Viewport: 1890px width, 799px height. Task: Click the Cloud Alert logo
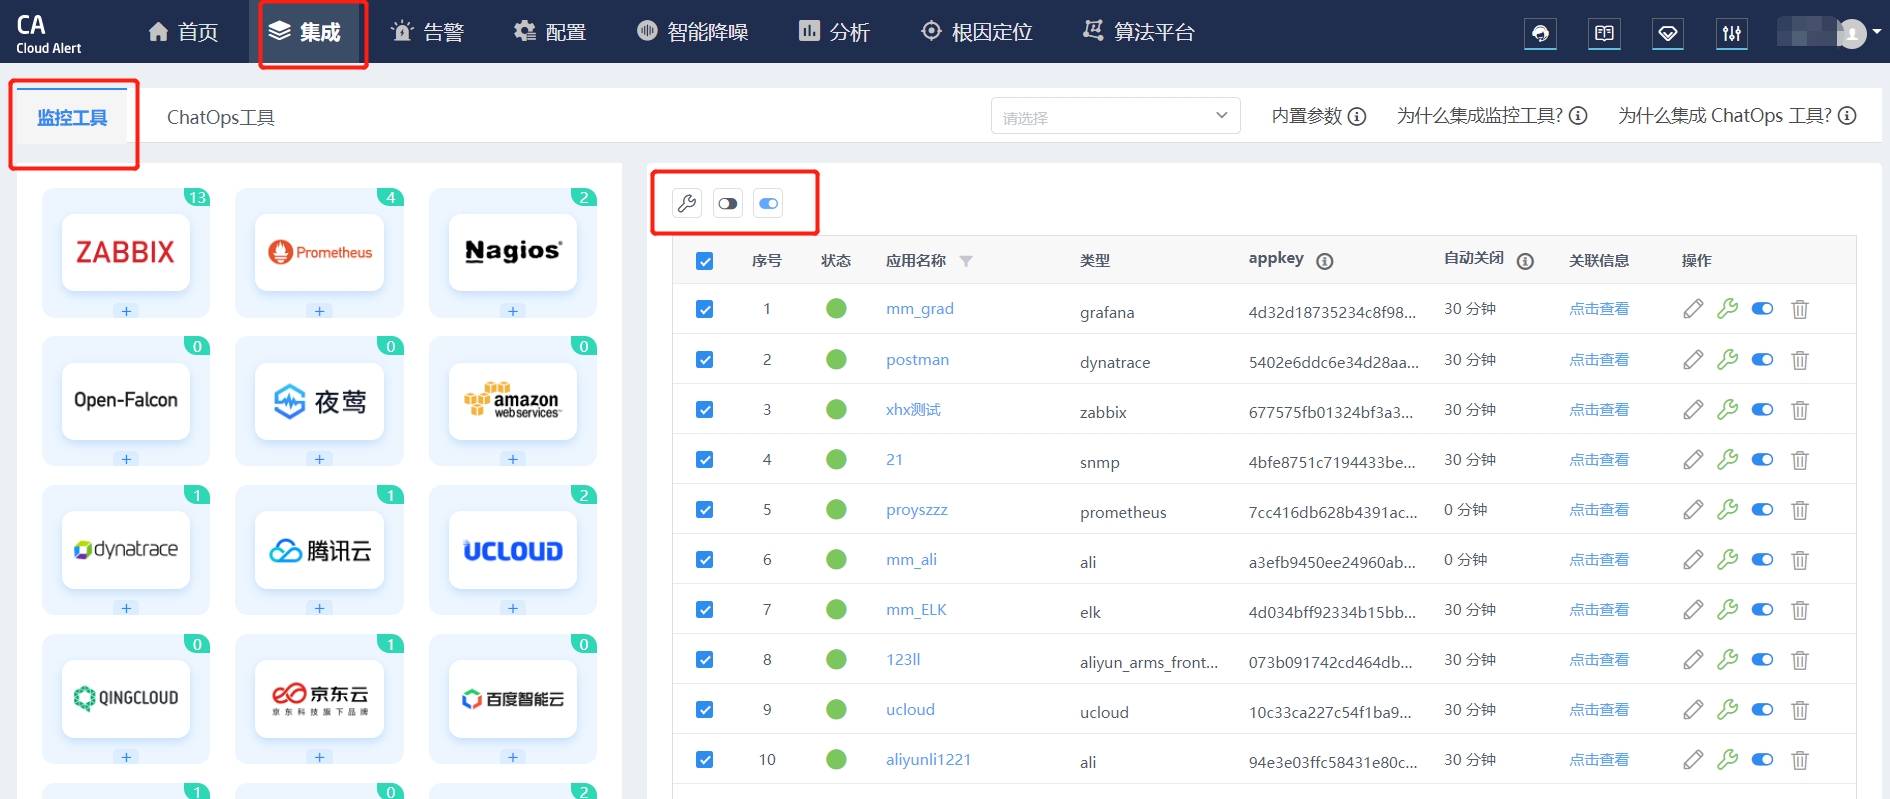pos(48,33)
